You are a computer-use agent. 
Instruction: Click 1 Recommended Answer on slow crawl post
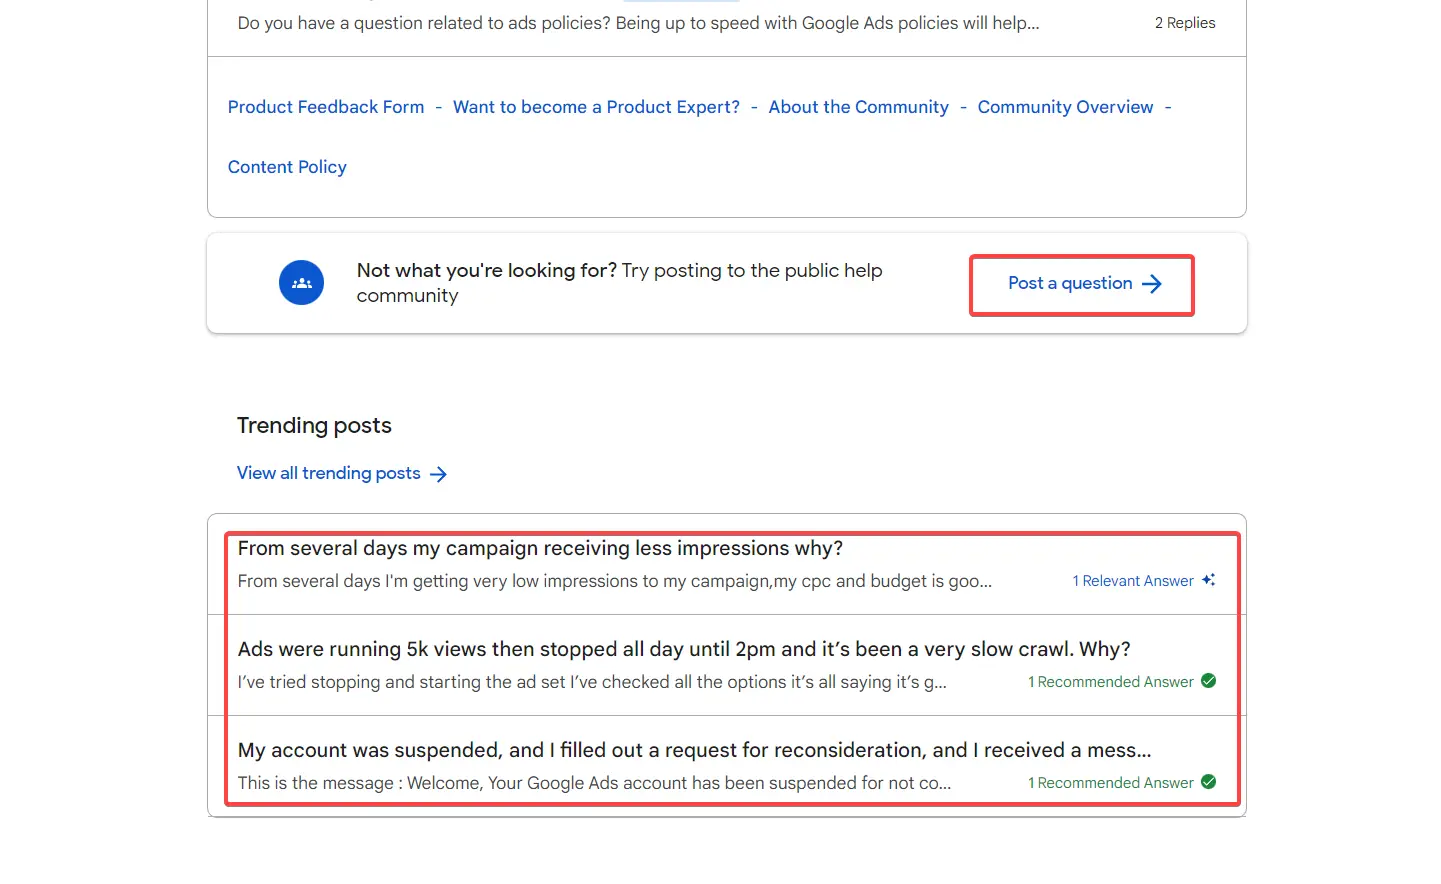tap(1111, 682)
